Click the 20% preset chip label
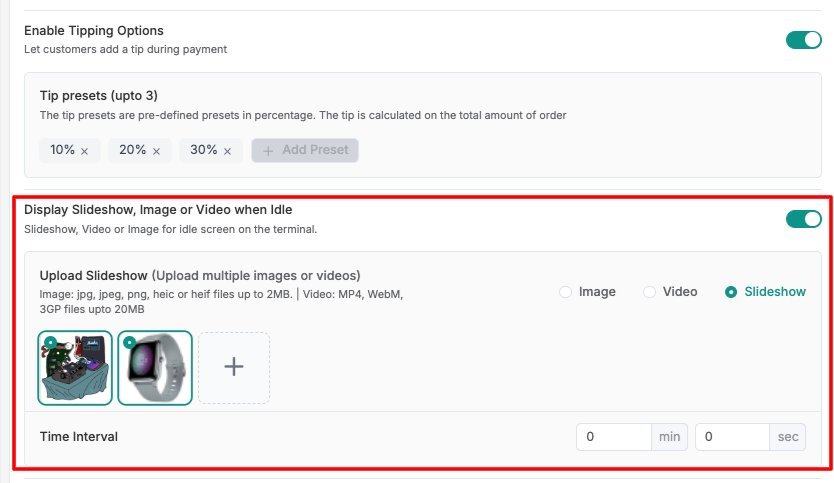The width and height of the screenshot is (834, 483). tap(133, 150)
